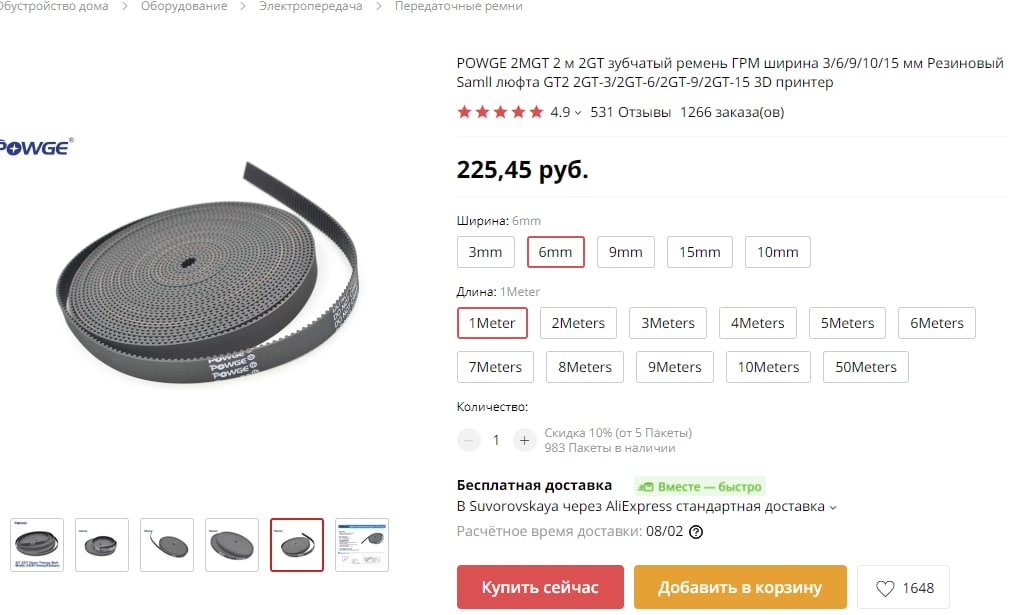
Task: Decrease quantity with the minus button
Action: 469,440
